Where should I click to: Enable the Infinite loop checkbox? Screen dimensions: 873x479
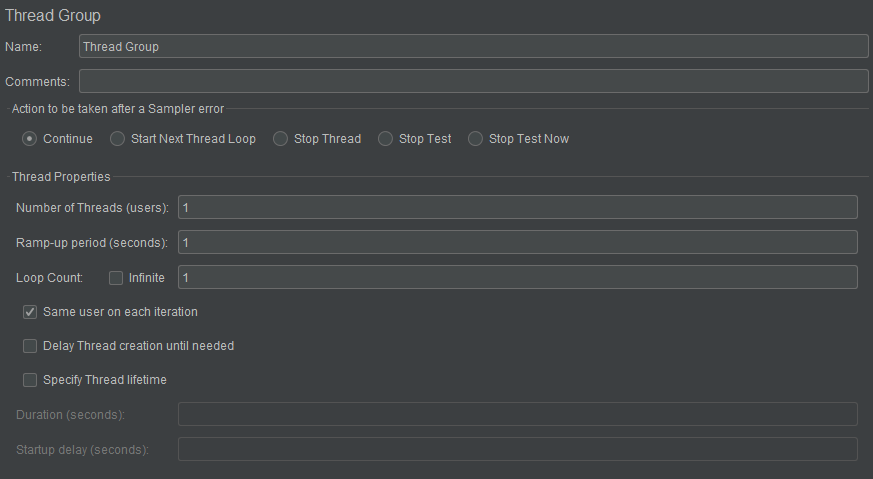tap(116, 278)
